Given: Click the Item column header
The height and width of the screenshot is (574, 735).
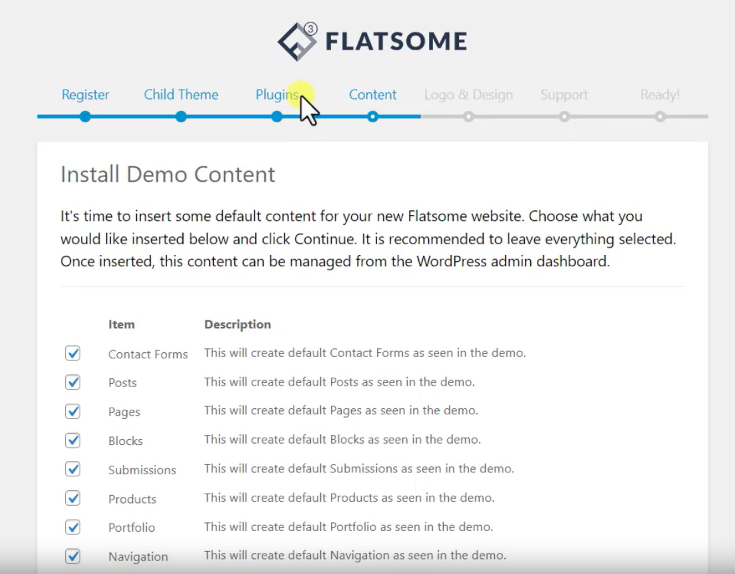Looking at the screenshot, I should [x=121, y=324].
